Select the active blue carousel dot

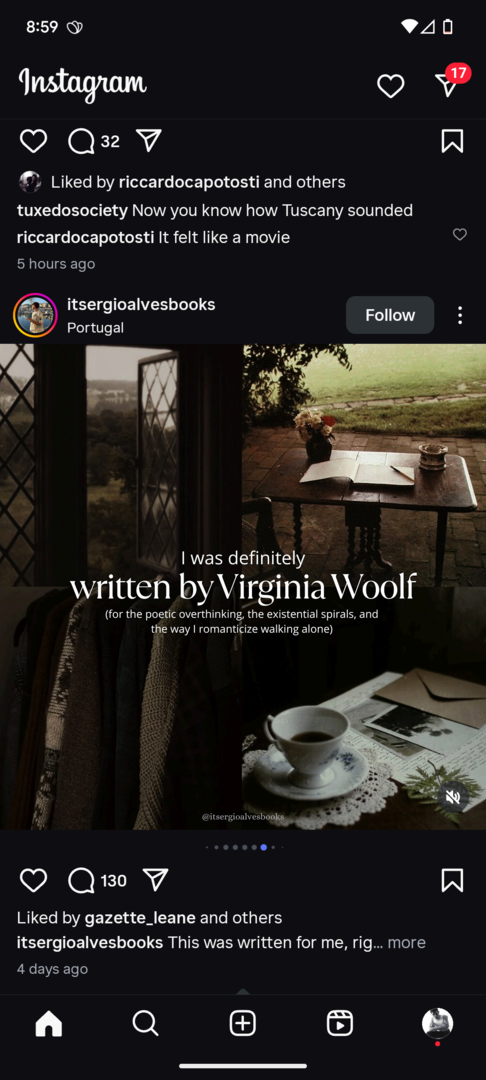[x=264, y=847]
